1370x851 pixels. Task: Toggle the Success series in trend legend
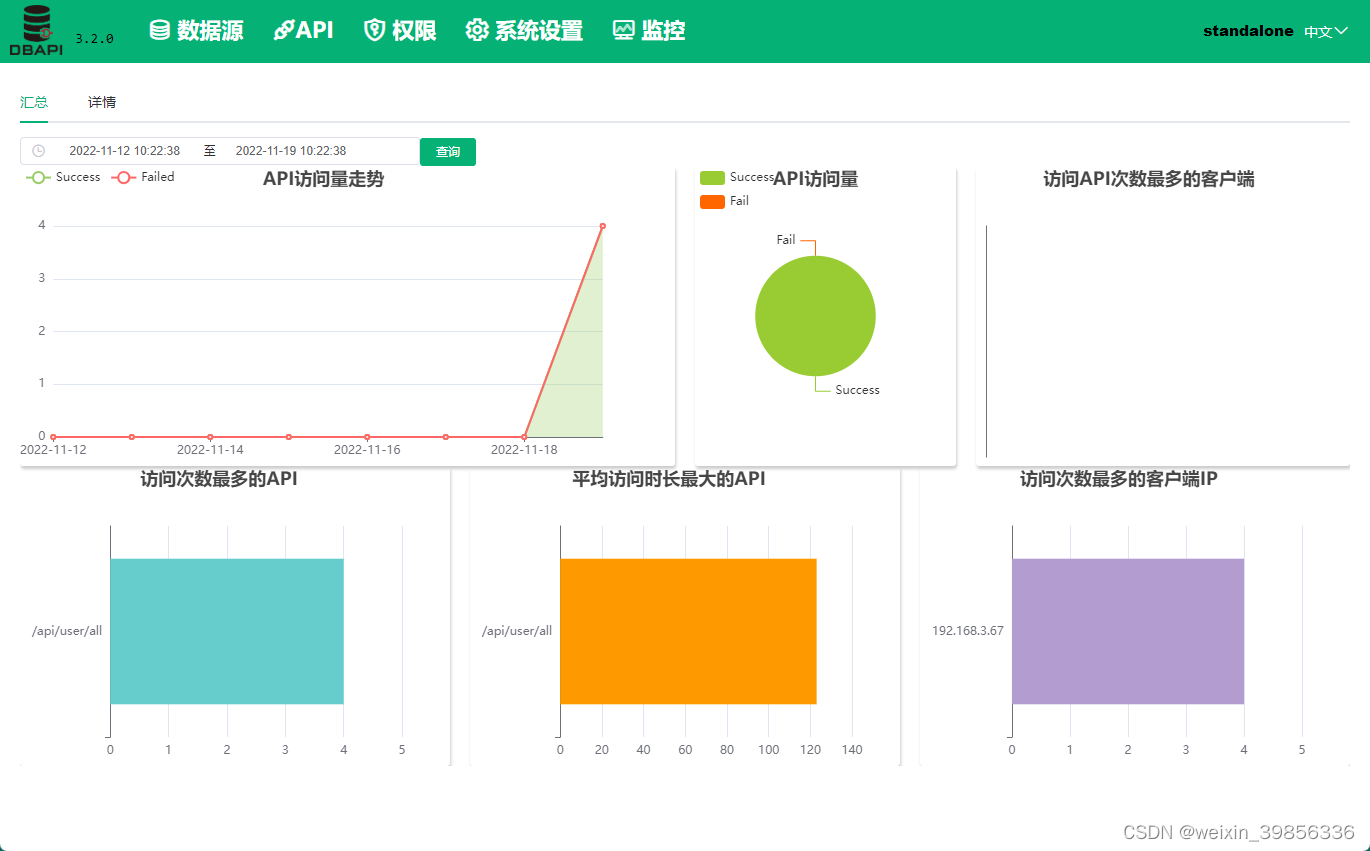[x=63, y=177]
